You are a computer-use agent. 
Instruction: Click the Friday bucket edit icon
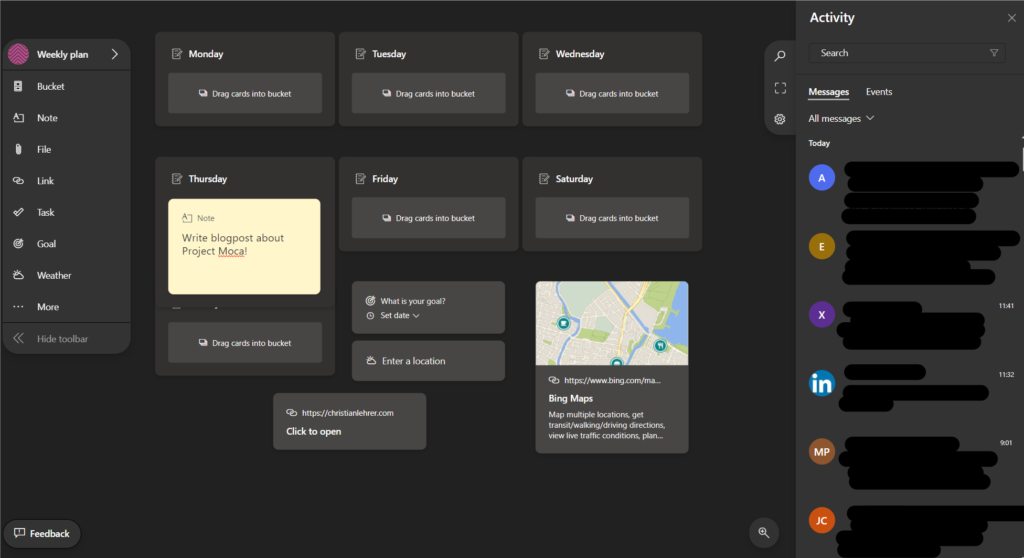pyautogui.click(x=360, y=178)
